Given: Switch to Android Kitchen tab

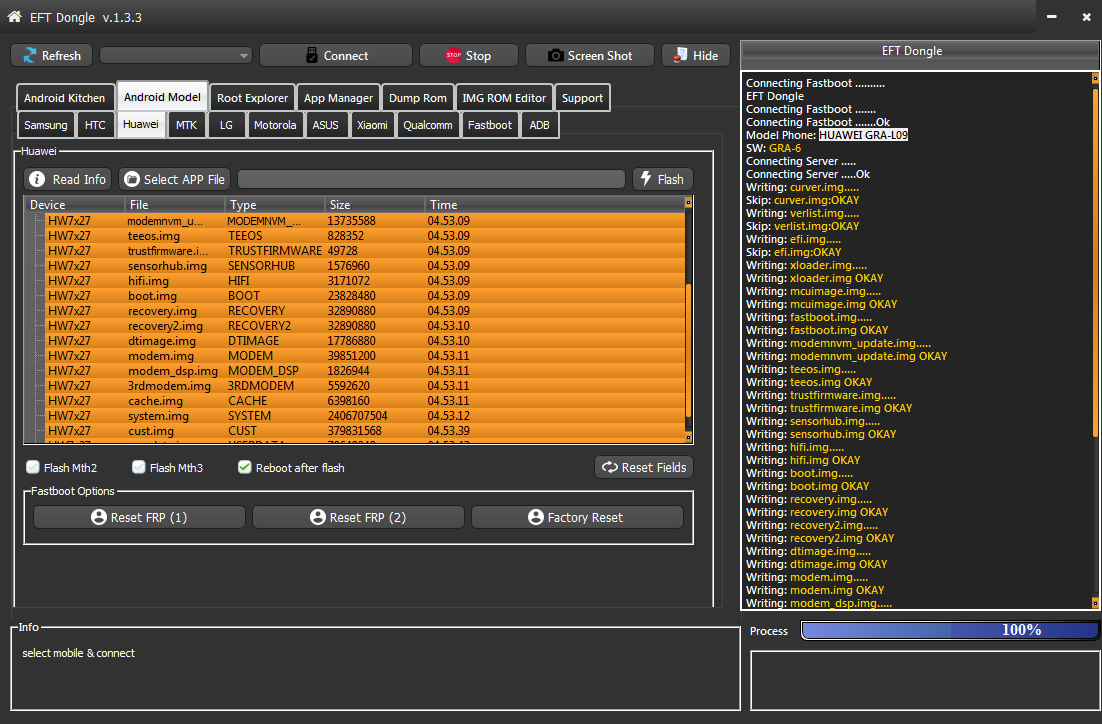Looking at the screenshot, I should pyautogui.click(x=65, y=98).
